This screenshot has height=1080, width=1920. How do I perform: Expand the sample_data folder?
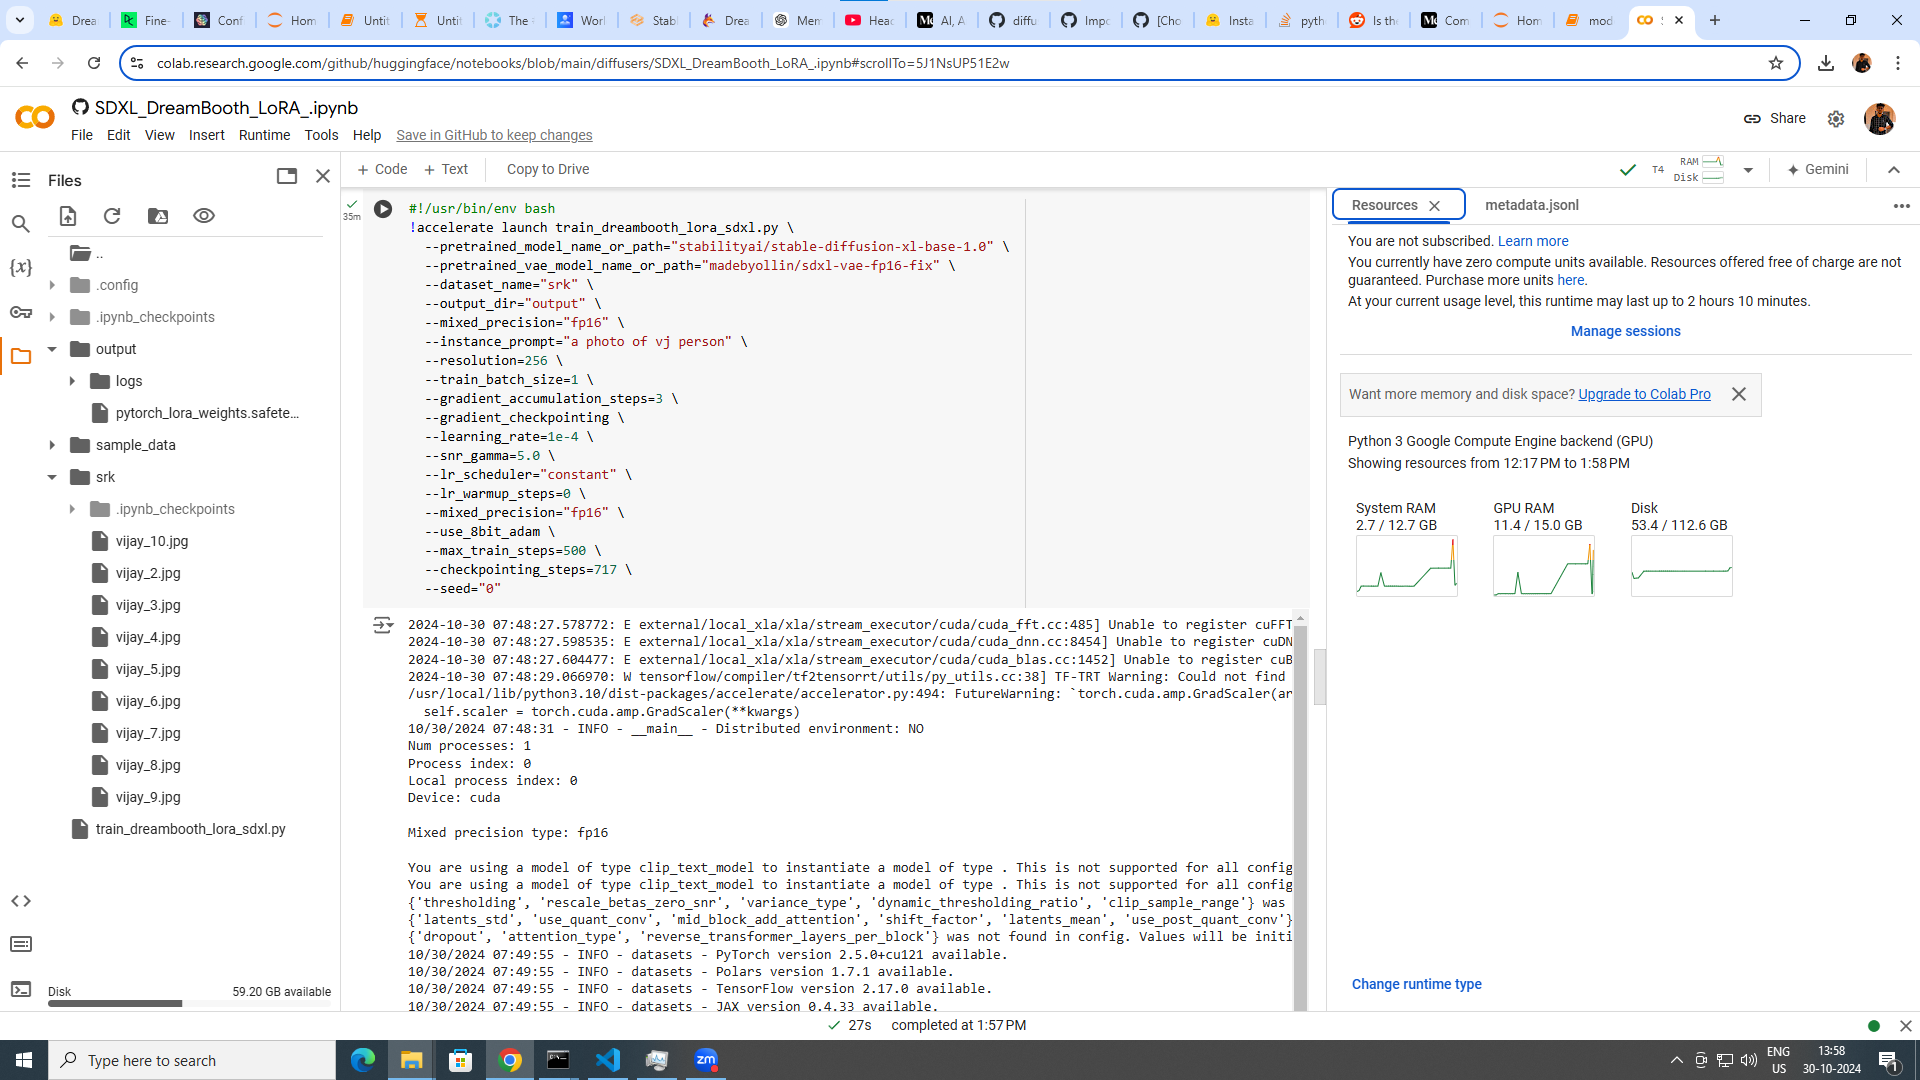(x=52, y=445)
